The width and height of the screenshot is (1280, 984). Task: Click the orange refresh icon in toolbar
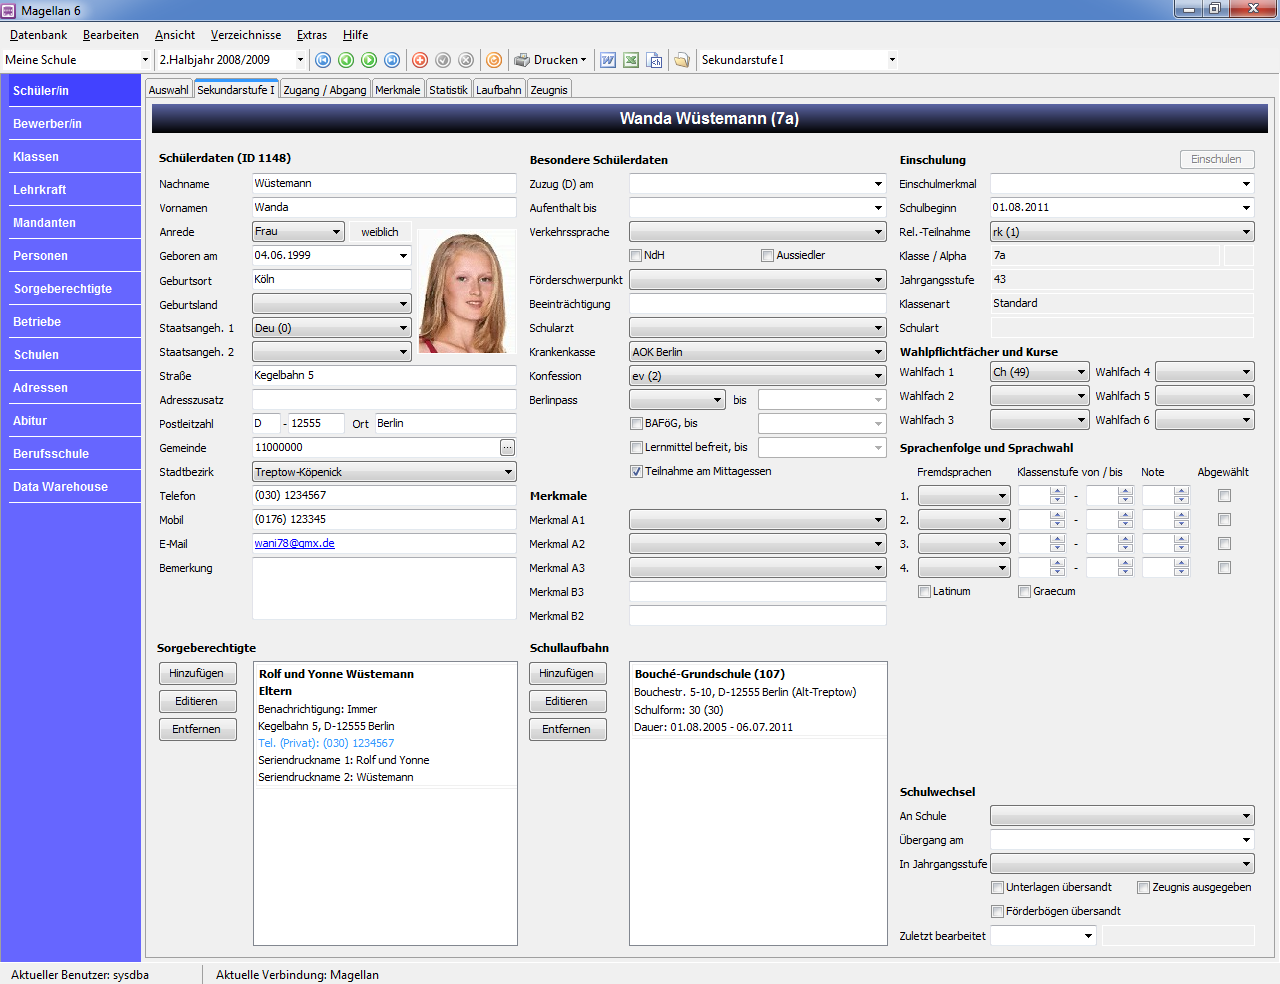click(x=493, y=60)
